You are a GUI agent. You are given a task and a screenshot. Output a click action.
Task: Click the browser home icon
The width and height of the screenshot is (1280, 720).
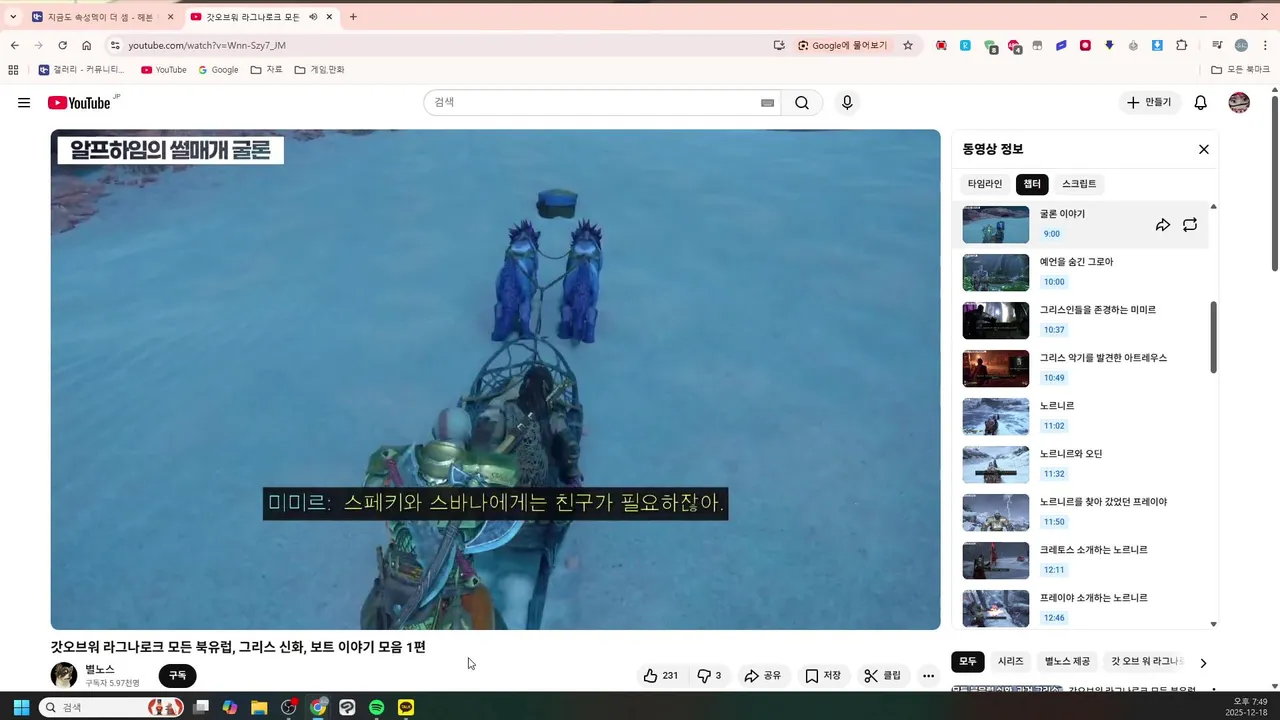87,45
